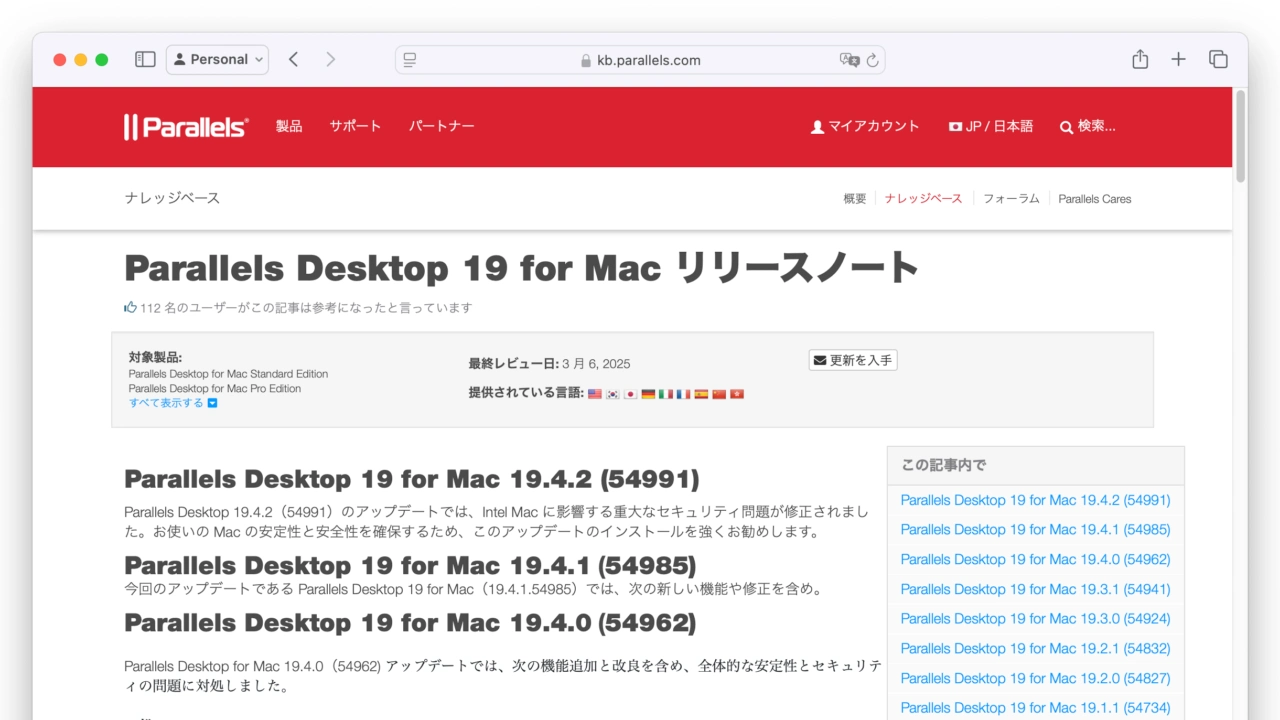1280x720 pixels.
Task: Show the tab overview
Action: pyautogui.click(x=1218, y=60)
